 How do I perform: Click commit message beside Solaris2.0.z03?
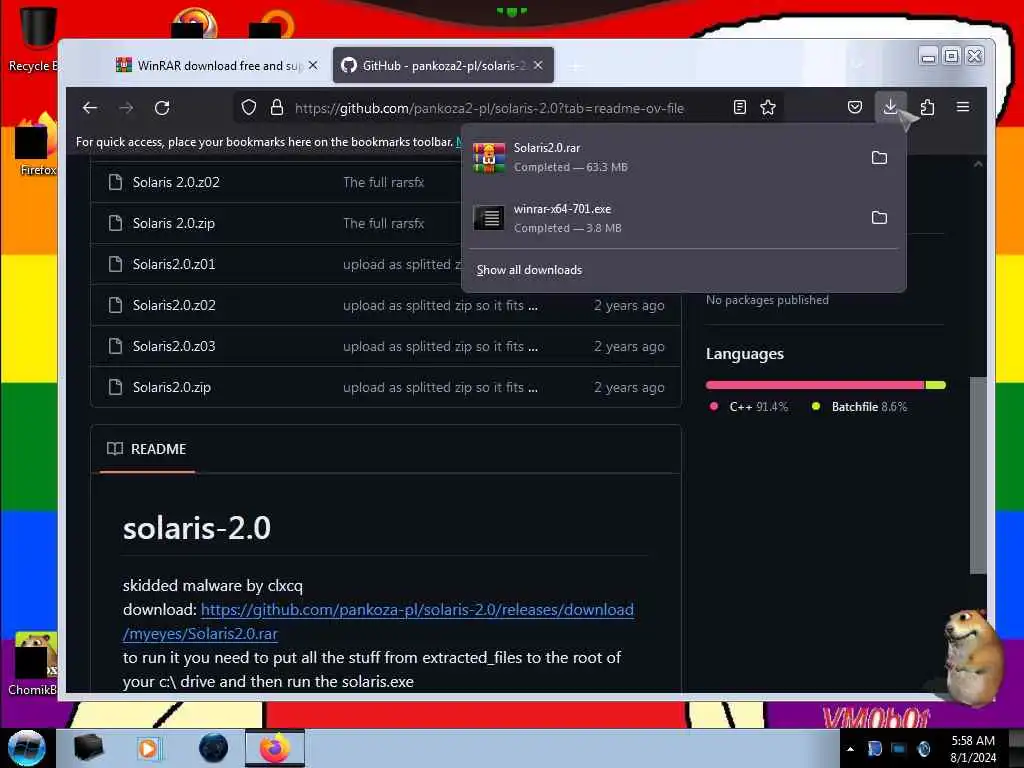pos(440,346)
